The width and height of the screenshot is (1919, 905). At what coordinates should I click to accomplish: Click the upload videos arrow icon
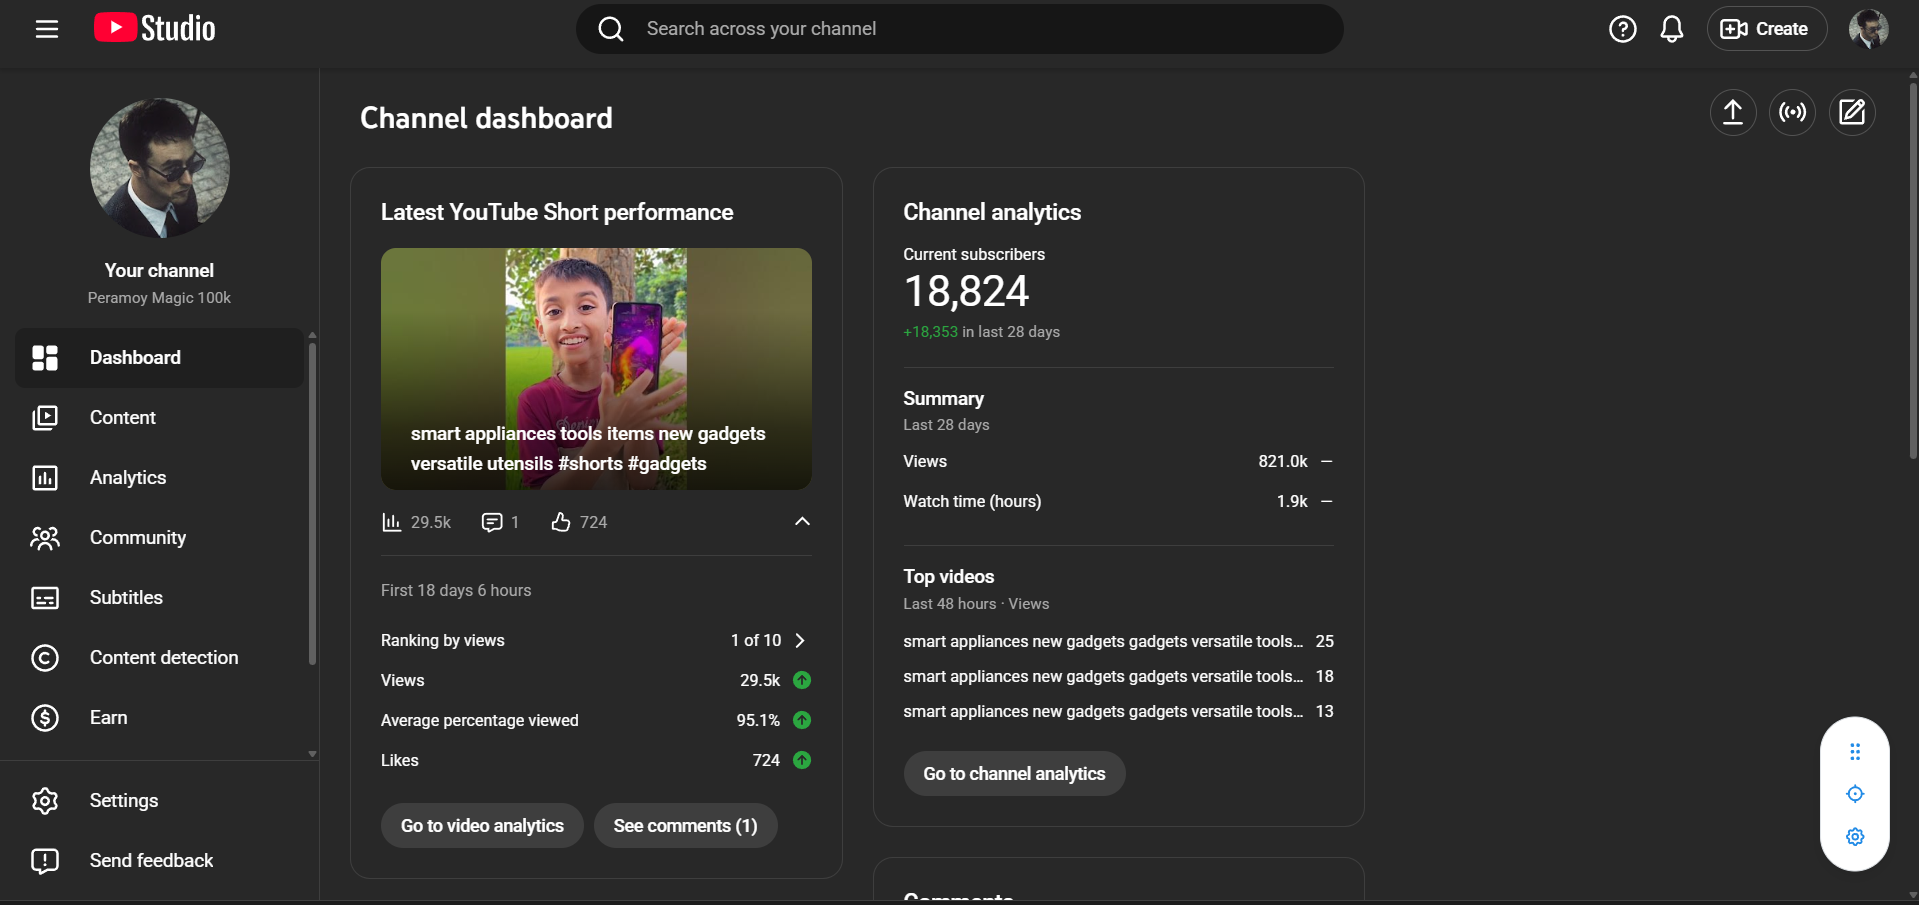click(x=1732, y=112)
